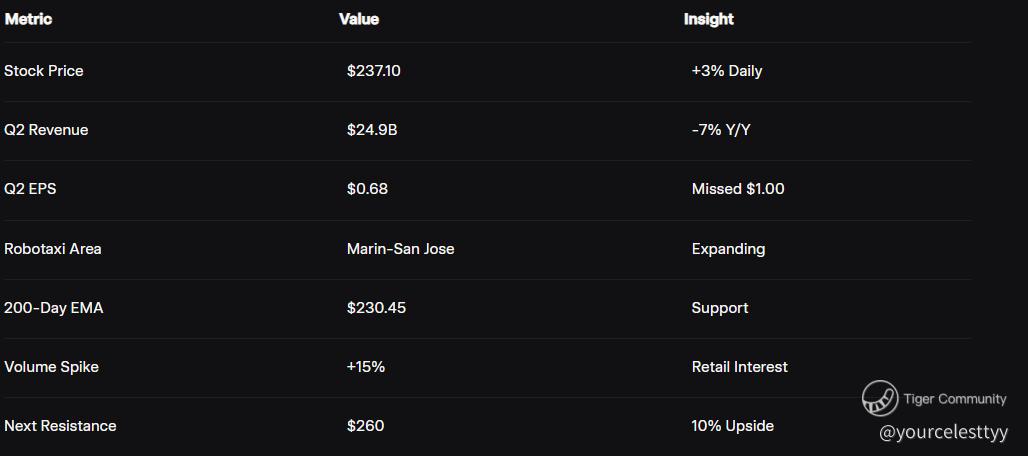Click the $260 Next Resistance value
Image resolution: width=1028 pixels, height=456 pixels.
(x=365, y=426)
